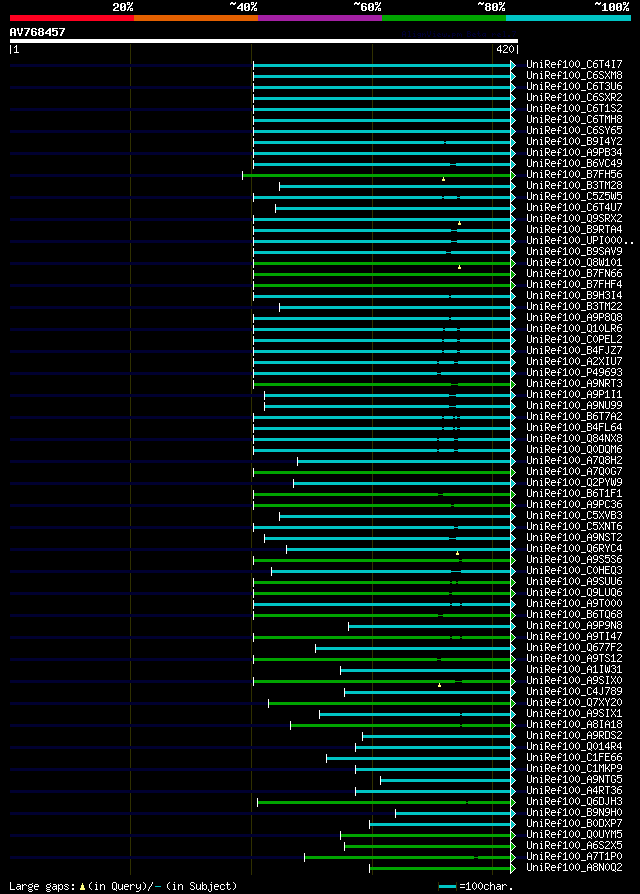Click UniRef100_C4J789 text

tap(574, 691)
